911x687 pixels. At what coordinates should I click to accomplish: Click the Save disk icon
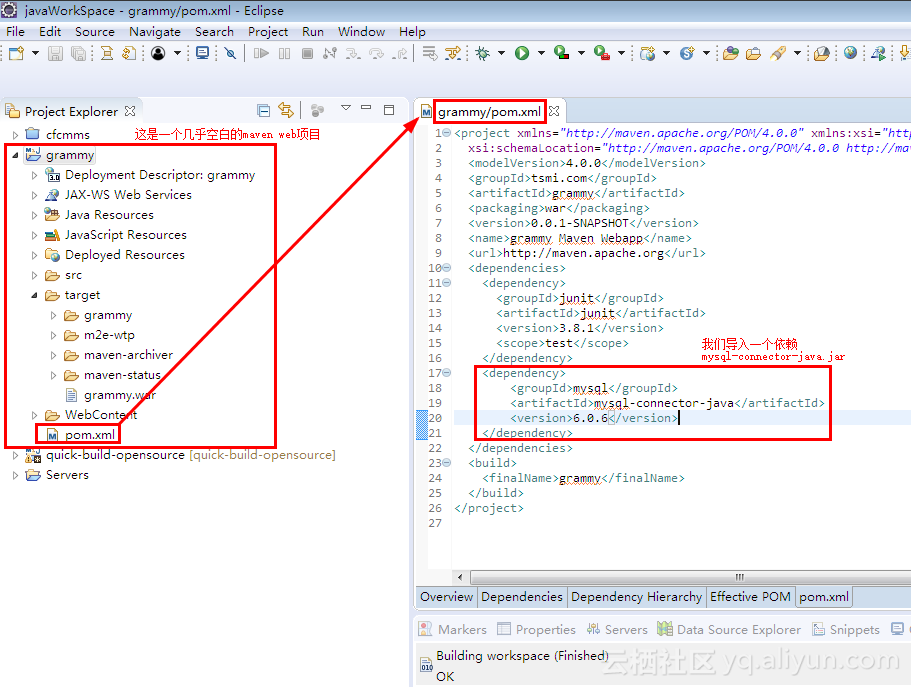pyautogui.click(x=55, y=53)
